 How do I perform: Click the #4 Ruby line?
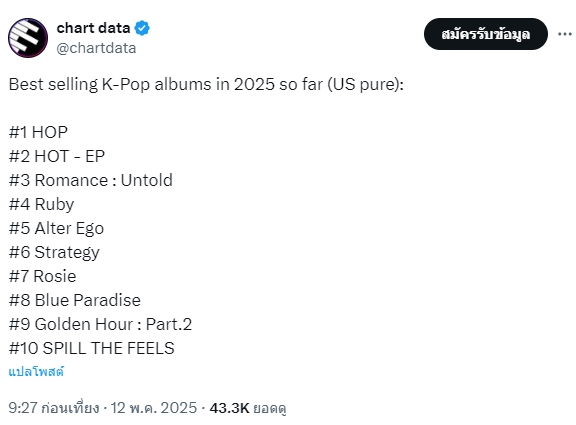(42, 204)
